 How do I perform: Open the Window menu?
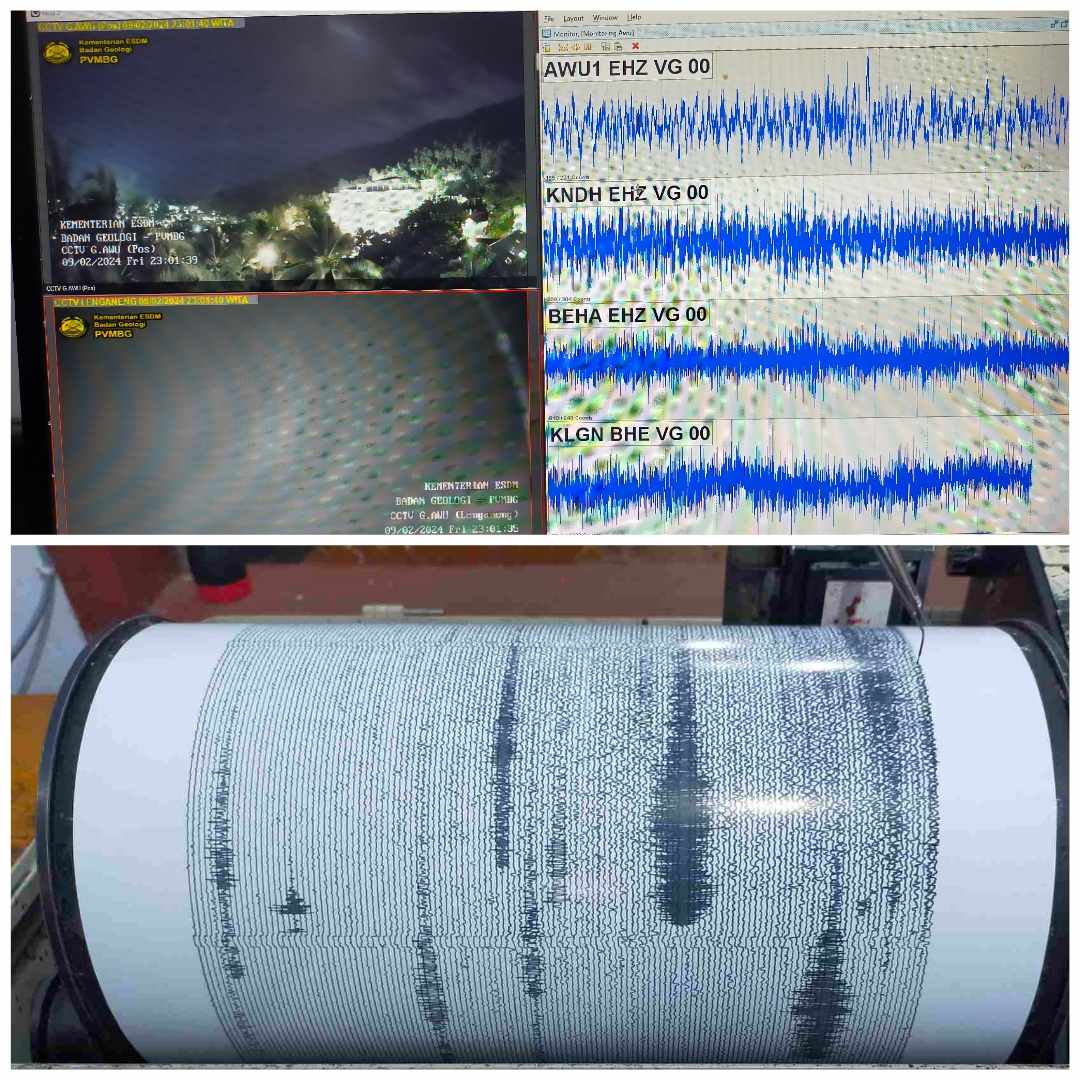pyautogui.click(x=605, y=18)
